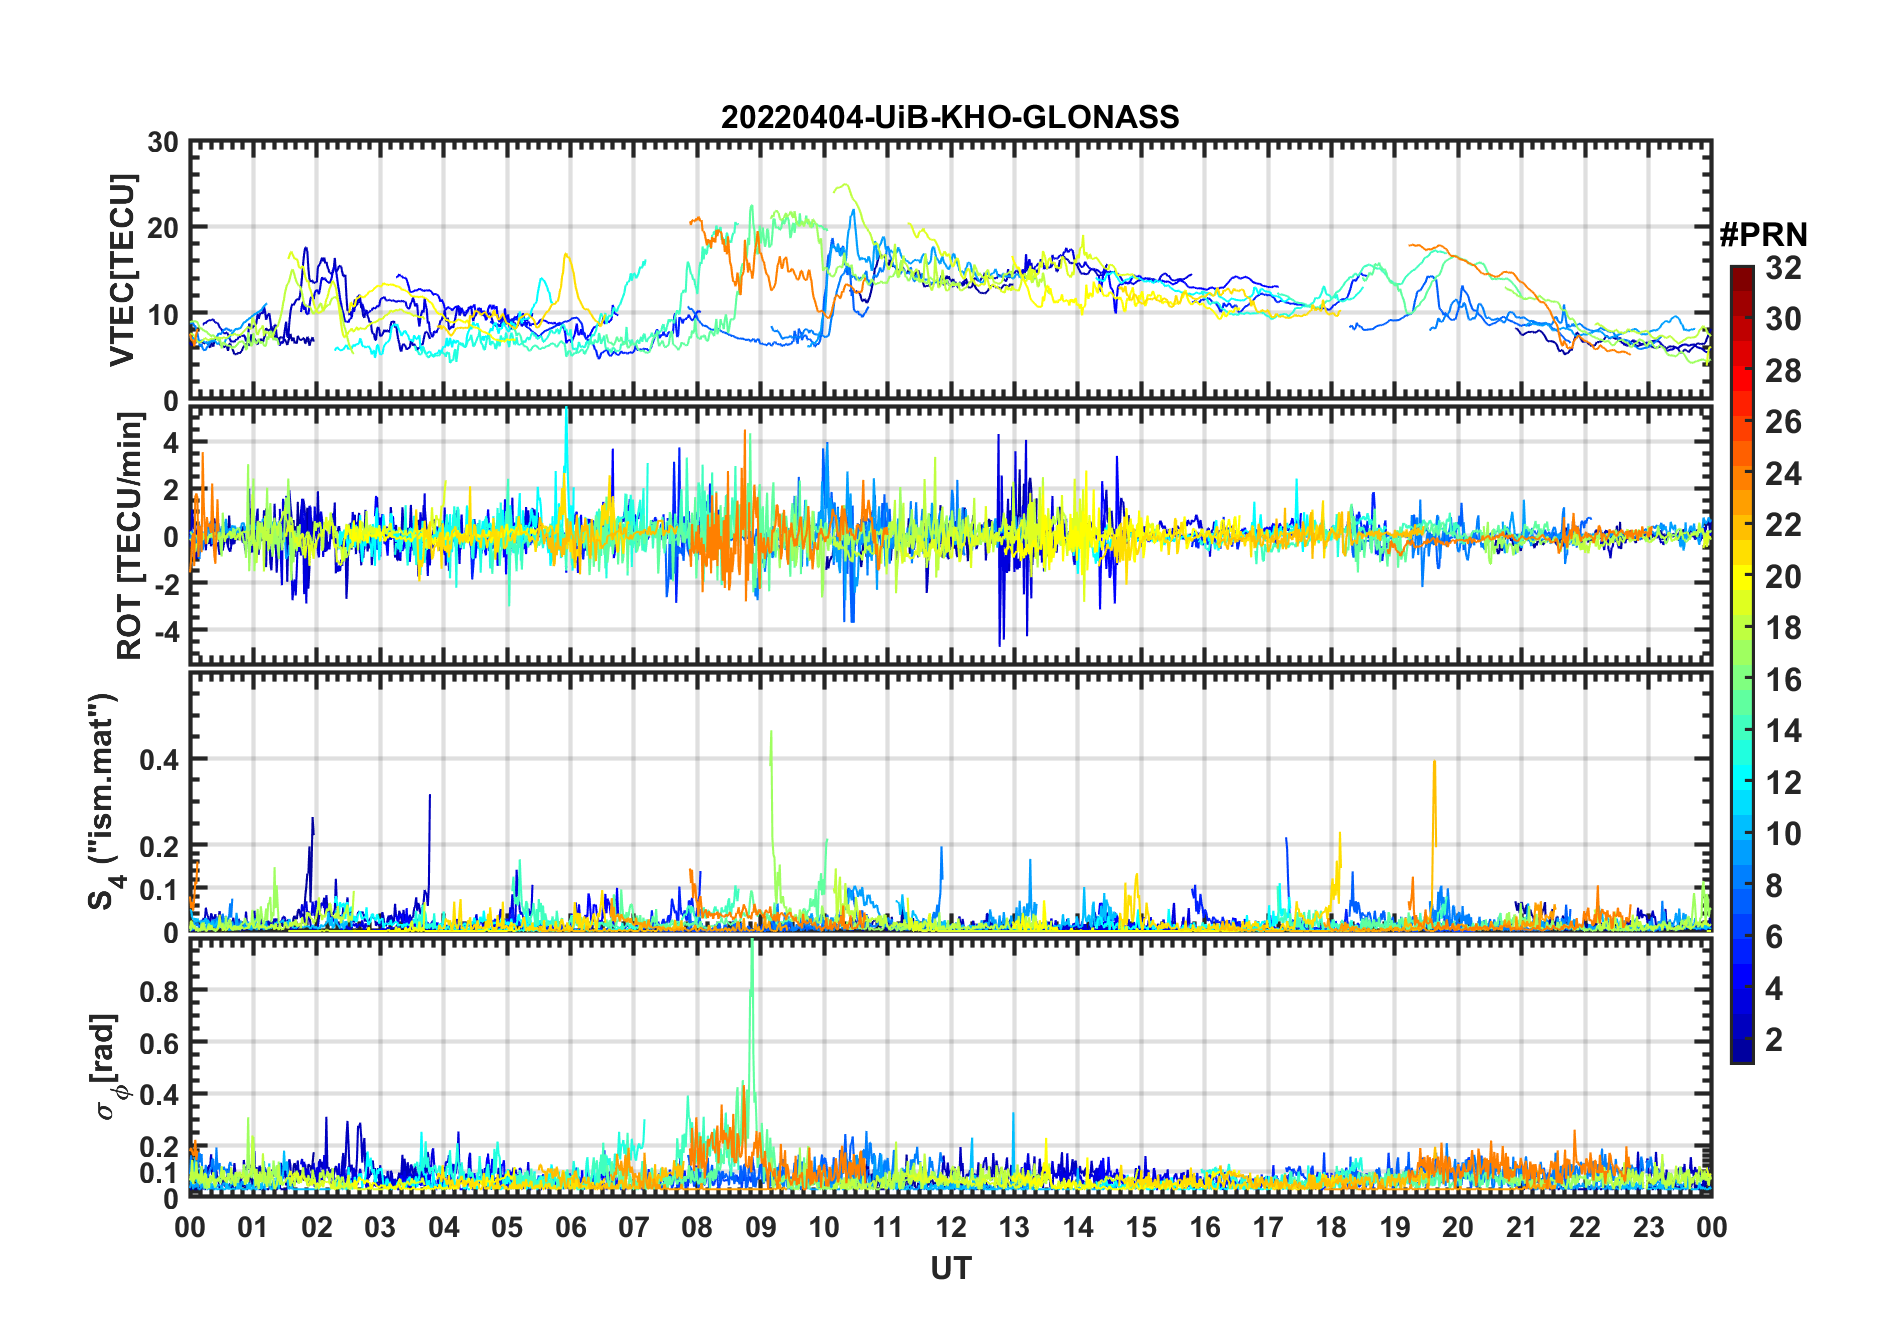Click the sigma-phi [rad] y-axis label
The width and height of the screenshot is (1902, 1330).
click(107, 1066)
